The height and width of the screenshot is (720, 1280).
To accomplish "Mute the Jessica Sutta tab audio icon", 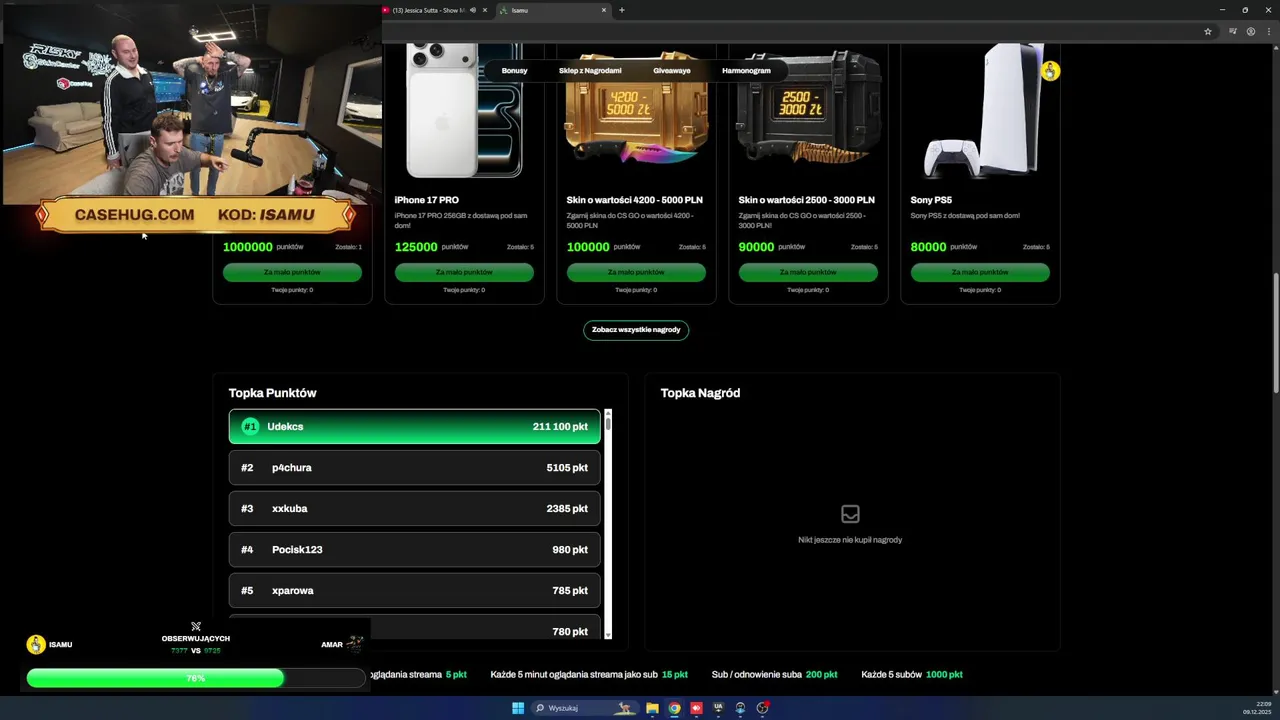I will (x=473, y=10).
